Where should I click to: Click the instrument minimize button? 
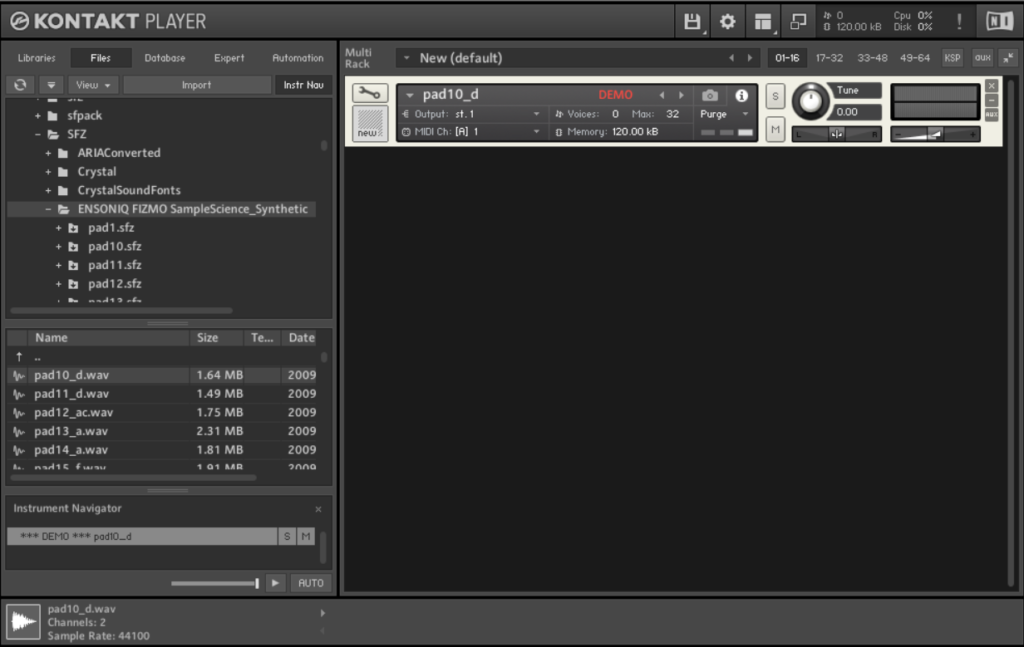click(991, 101)
